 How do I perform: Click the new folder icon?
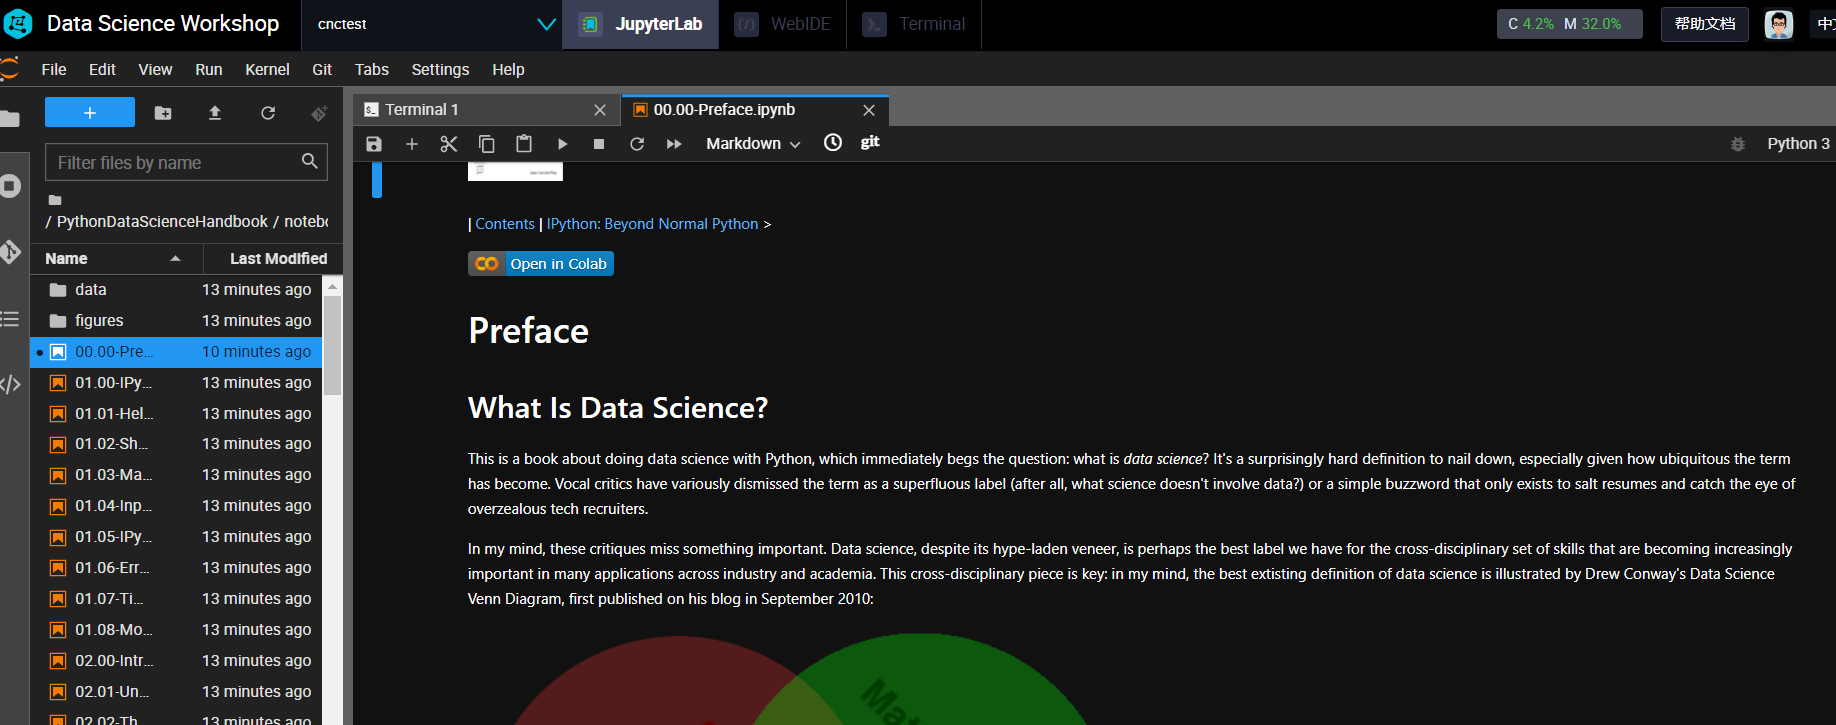point(163,113)
